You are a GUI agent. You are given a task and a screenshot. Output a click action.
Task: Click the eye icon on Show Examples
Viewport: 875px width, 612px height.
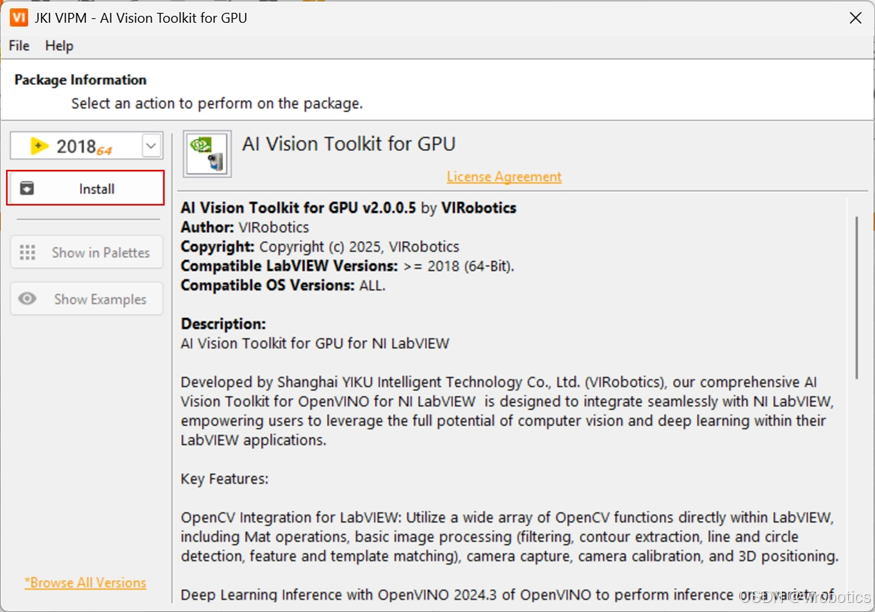pos(27,299)
